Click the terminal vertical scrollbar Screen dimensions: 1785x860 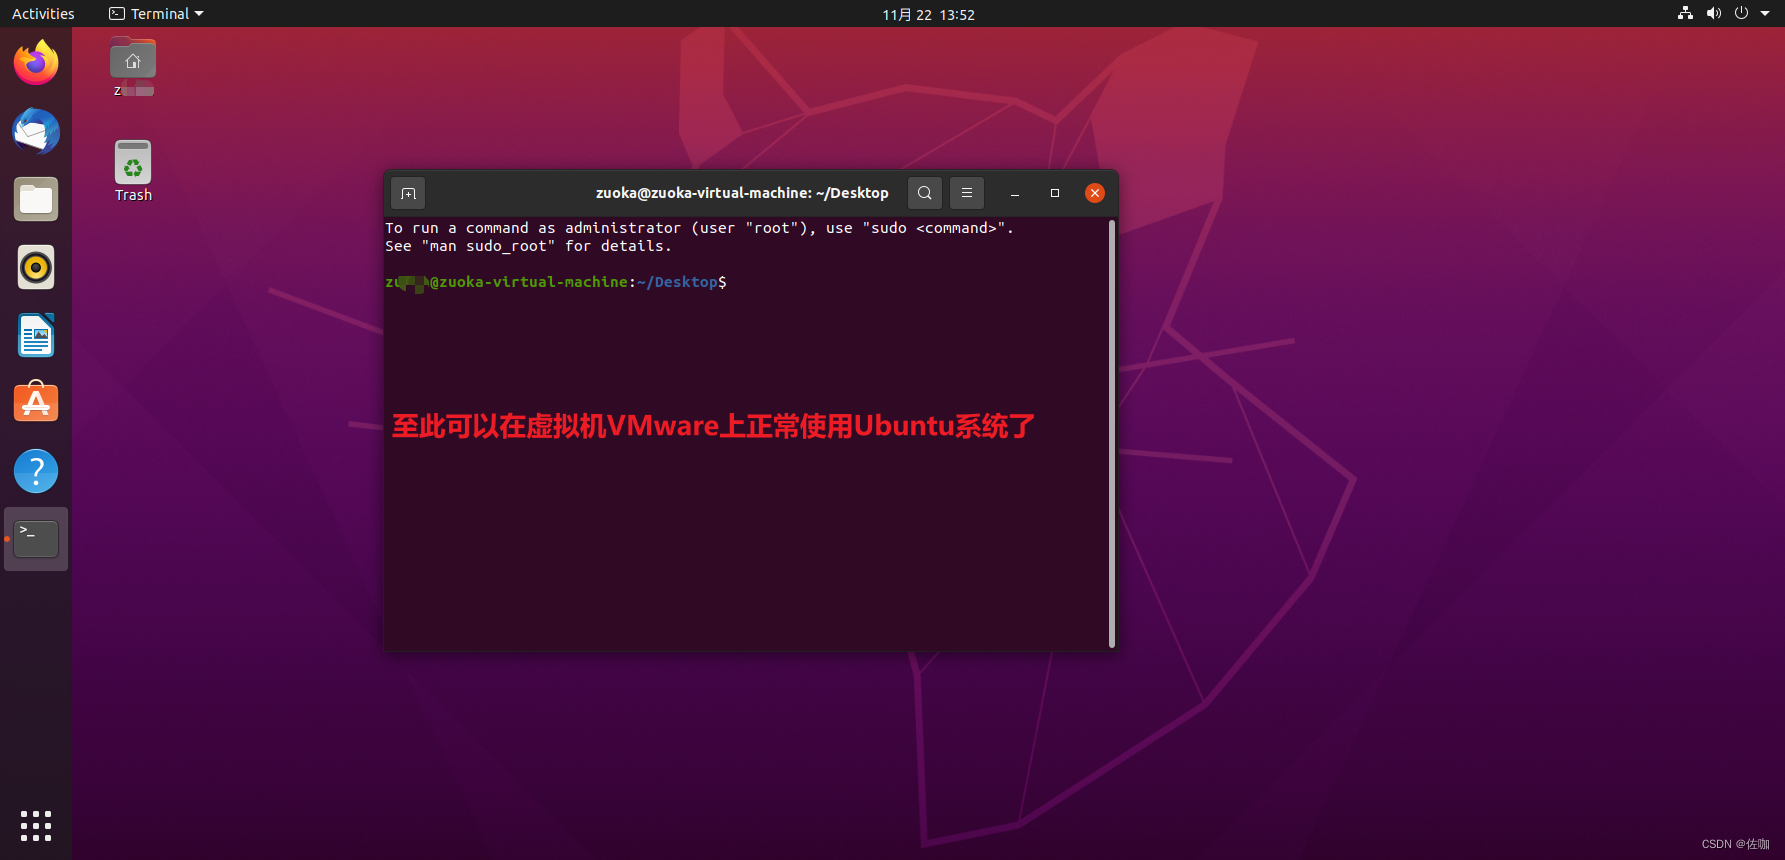tap(1112, 433)
